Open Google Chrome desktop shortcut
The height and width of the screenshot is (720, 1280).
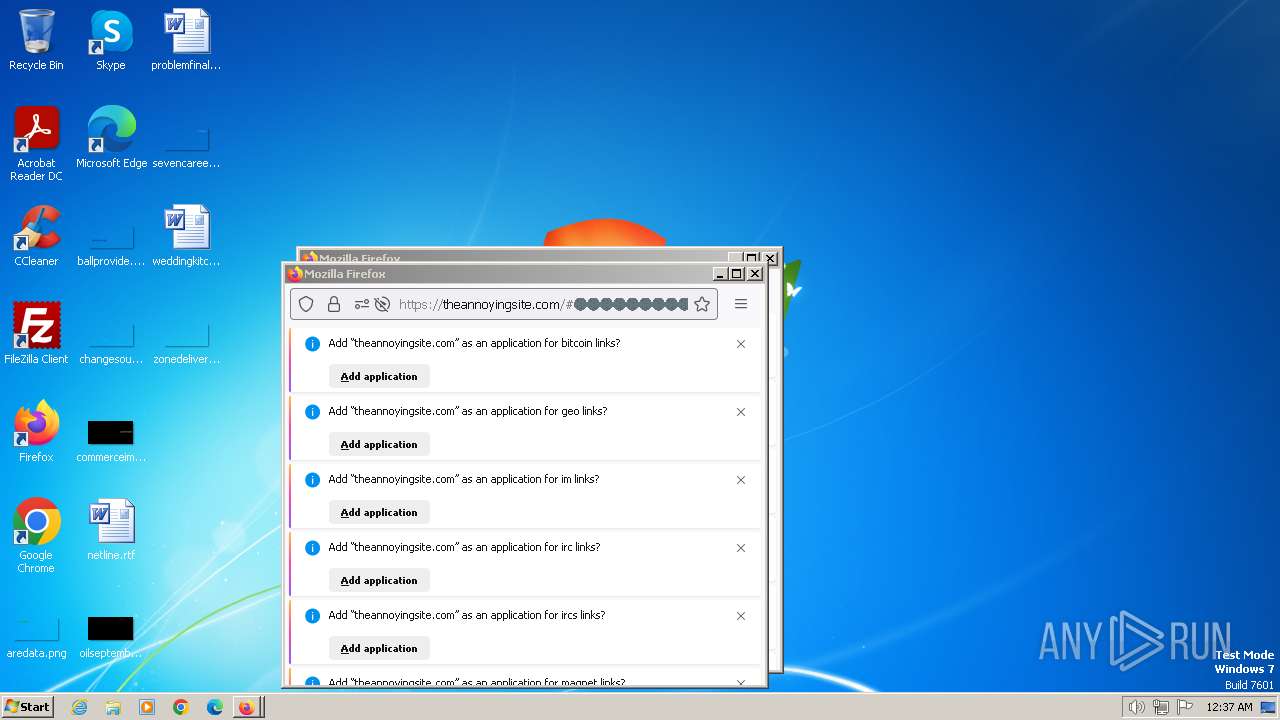36,536
